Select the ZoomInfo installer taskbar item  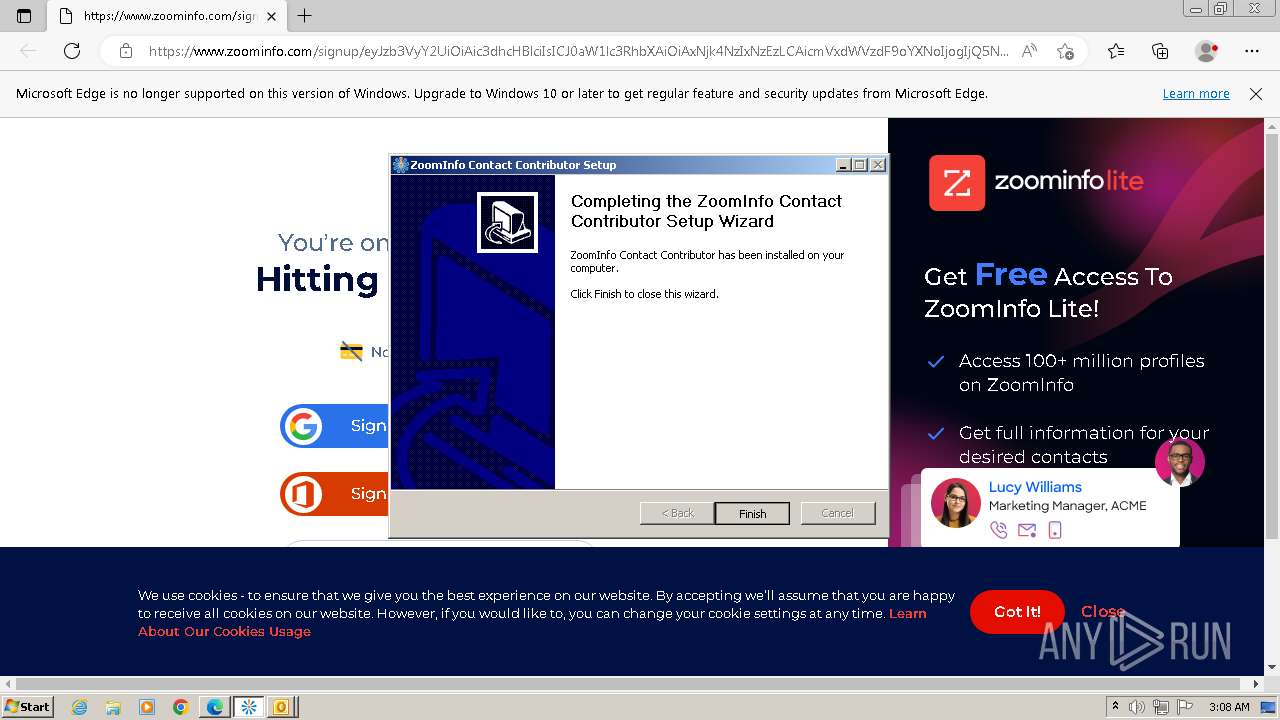click(x=249, y=707)
